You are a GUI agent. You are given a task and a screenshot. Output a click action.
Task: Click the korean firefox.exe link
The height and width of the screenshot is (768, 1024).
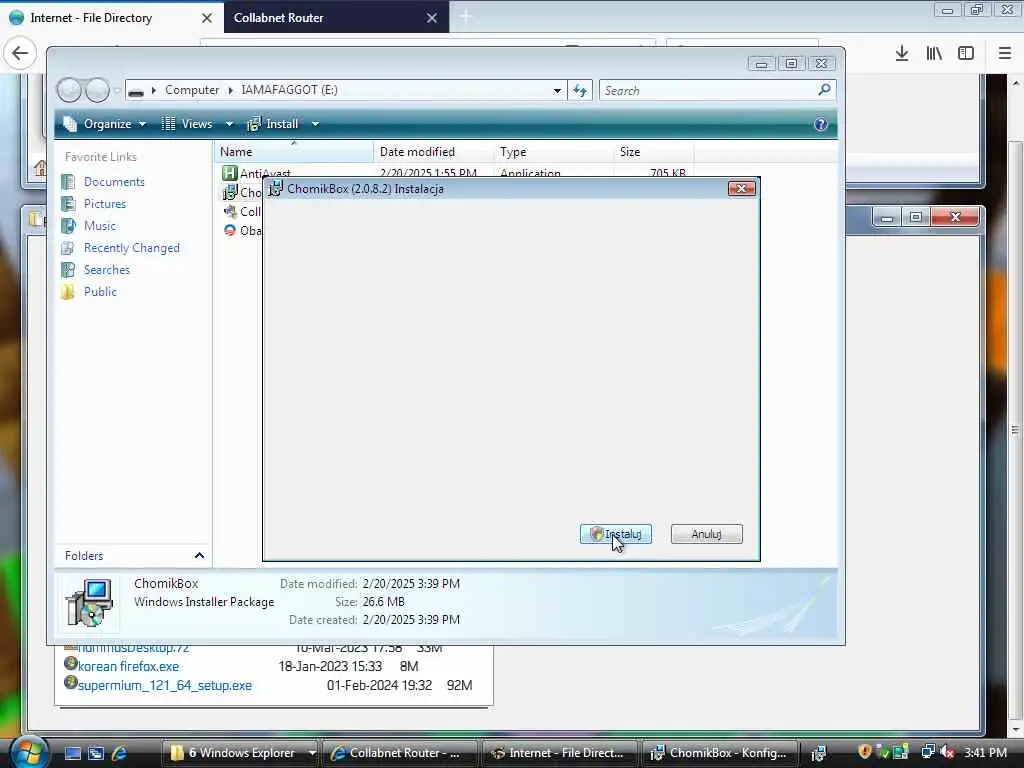(128, 666)
